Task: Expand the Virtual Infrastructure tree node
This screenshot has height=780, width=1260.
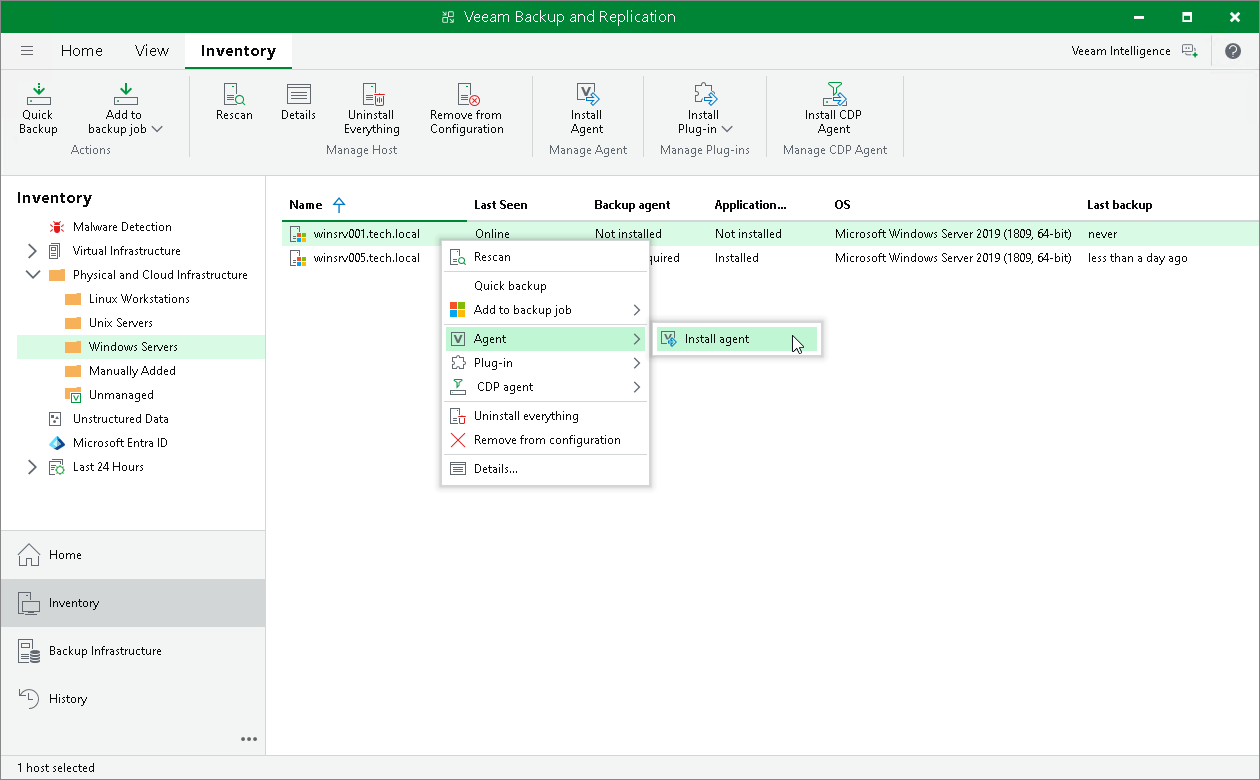Action: (x=31, y=250)
